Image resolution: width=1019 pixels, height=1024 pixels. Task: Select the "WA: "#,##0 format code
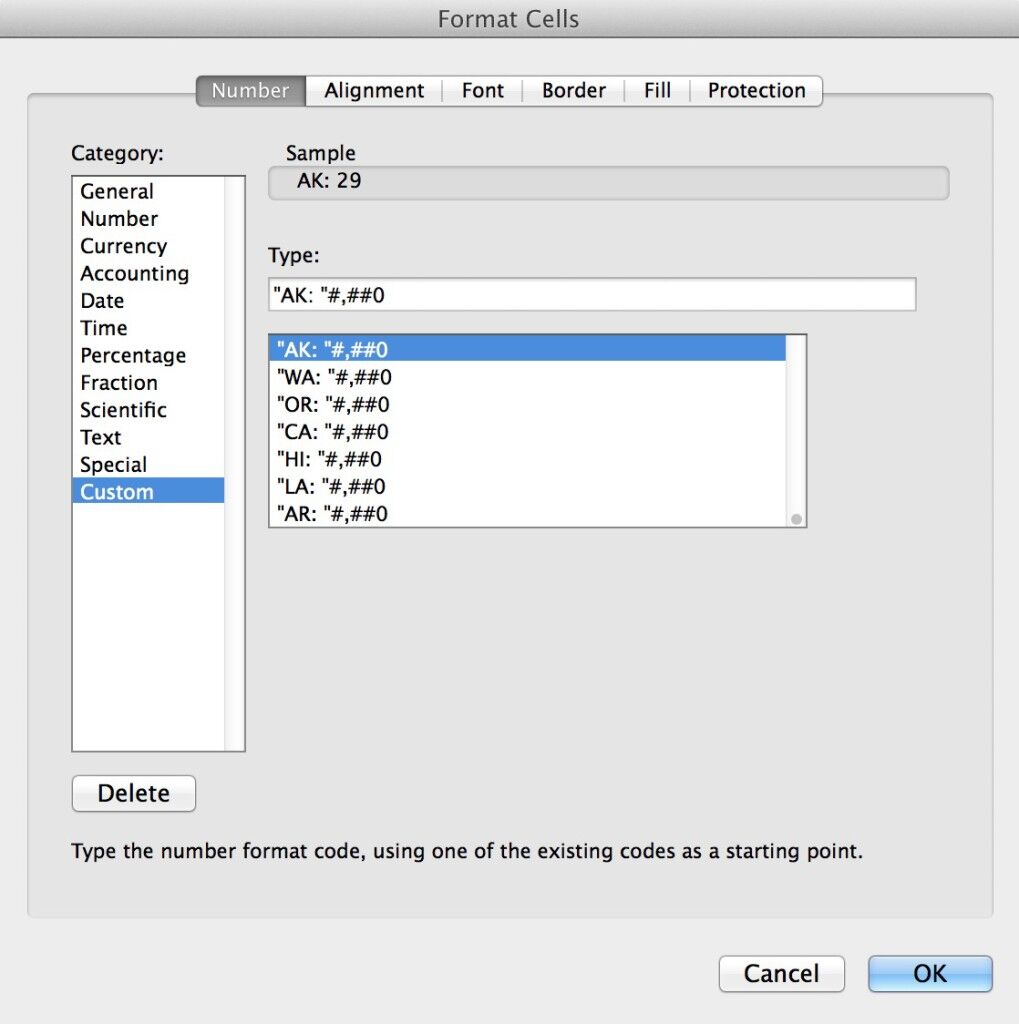click(x=333, y=377)
